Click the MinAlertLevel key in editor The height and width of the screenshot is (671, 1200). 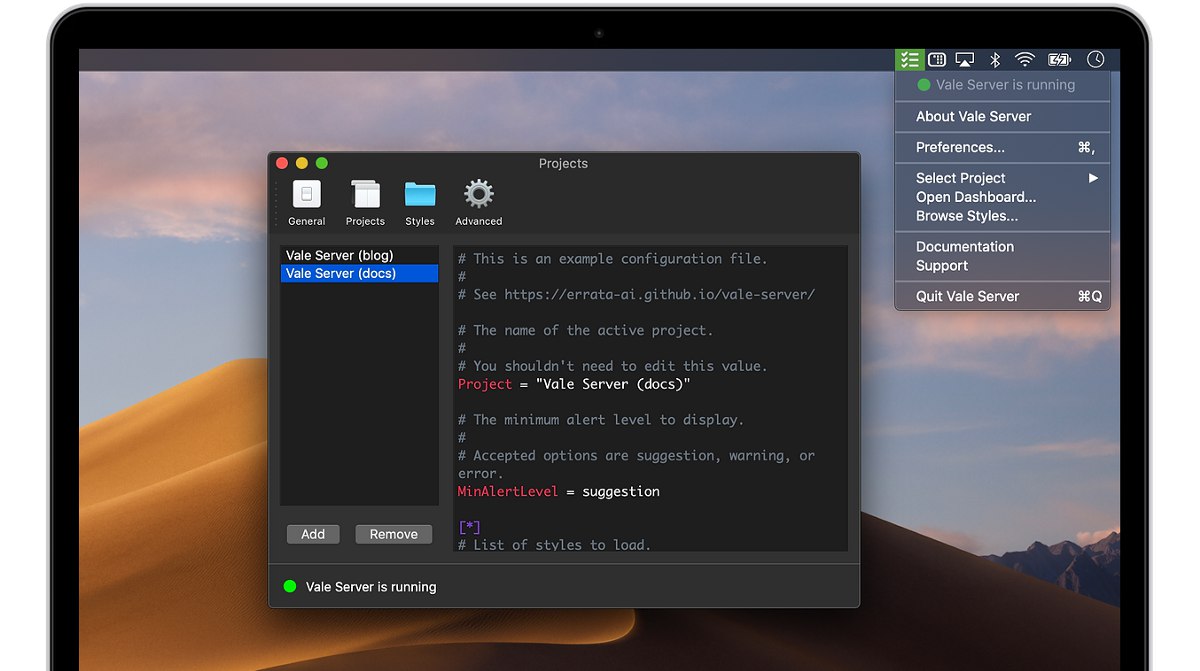(x=508, y=491)
